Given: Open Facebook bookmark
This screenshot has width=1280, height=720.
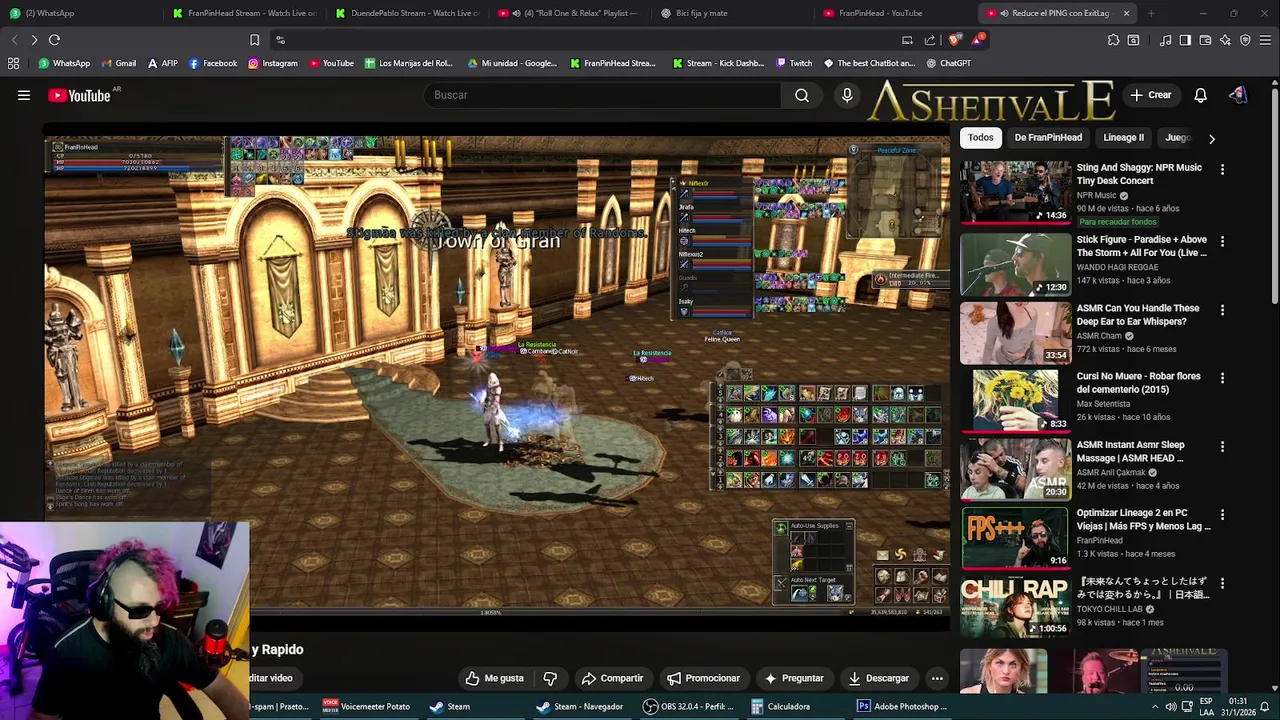Looking at the screenshot, I should [x=212, y=63].
